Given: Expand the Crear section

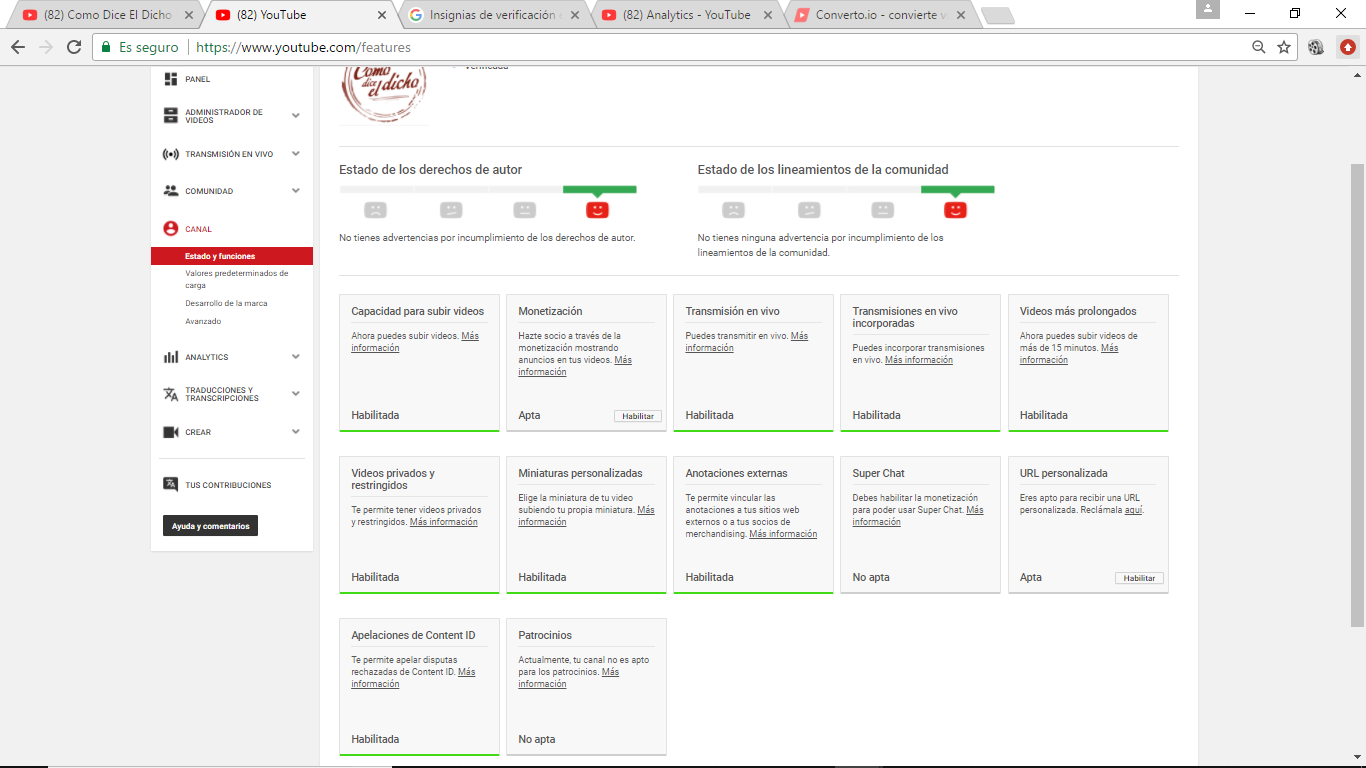Looking at the screenshot, I should pos(296,432).
